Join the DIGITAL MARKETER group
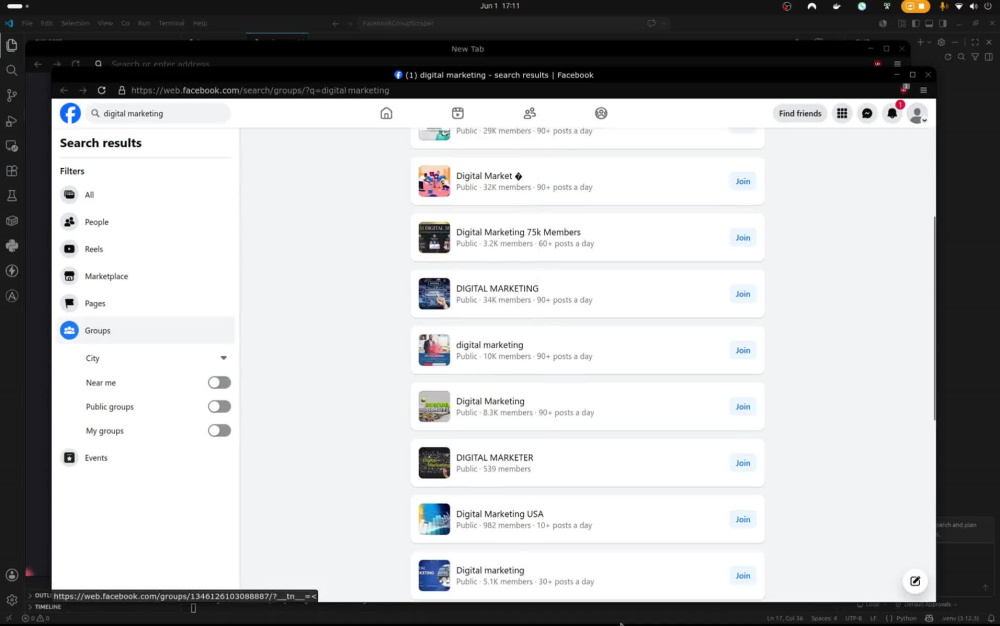 (x=743, y=463)
